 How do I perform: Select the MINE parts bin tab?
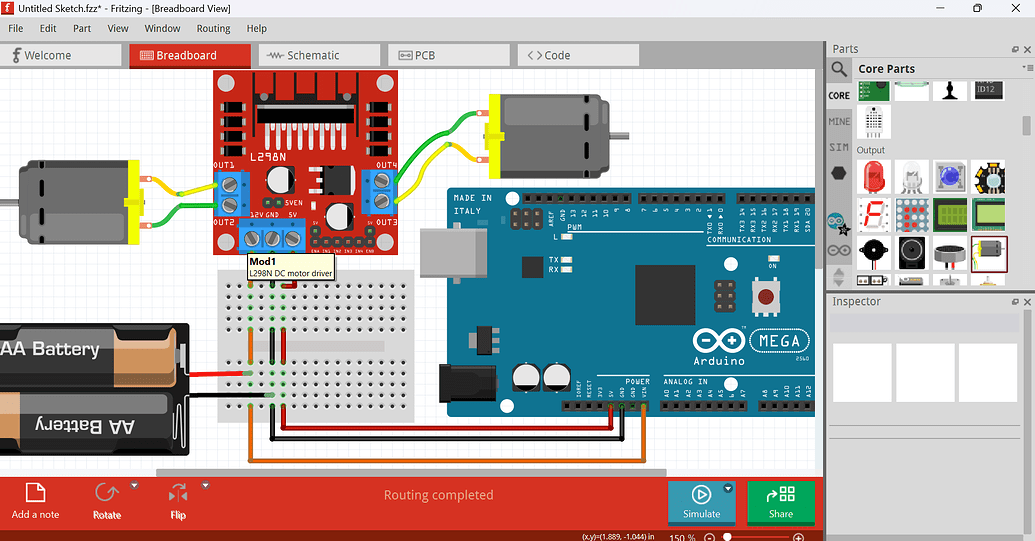pyautogui.click(x=839, y=121)
